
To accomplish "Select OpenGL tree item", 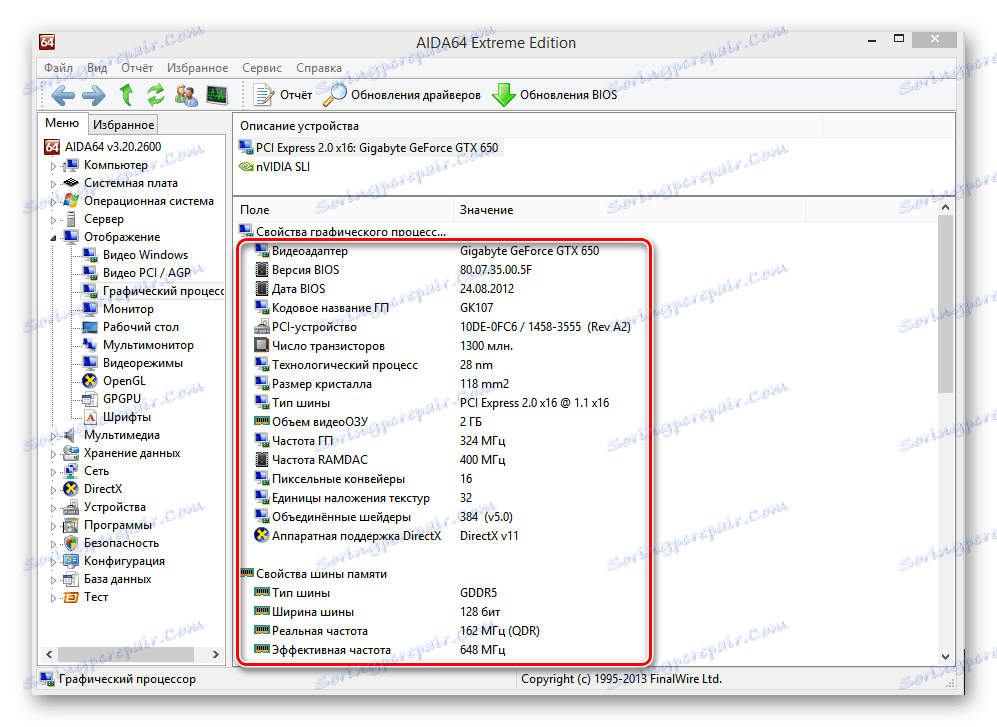I will pos(124,381).
